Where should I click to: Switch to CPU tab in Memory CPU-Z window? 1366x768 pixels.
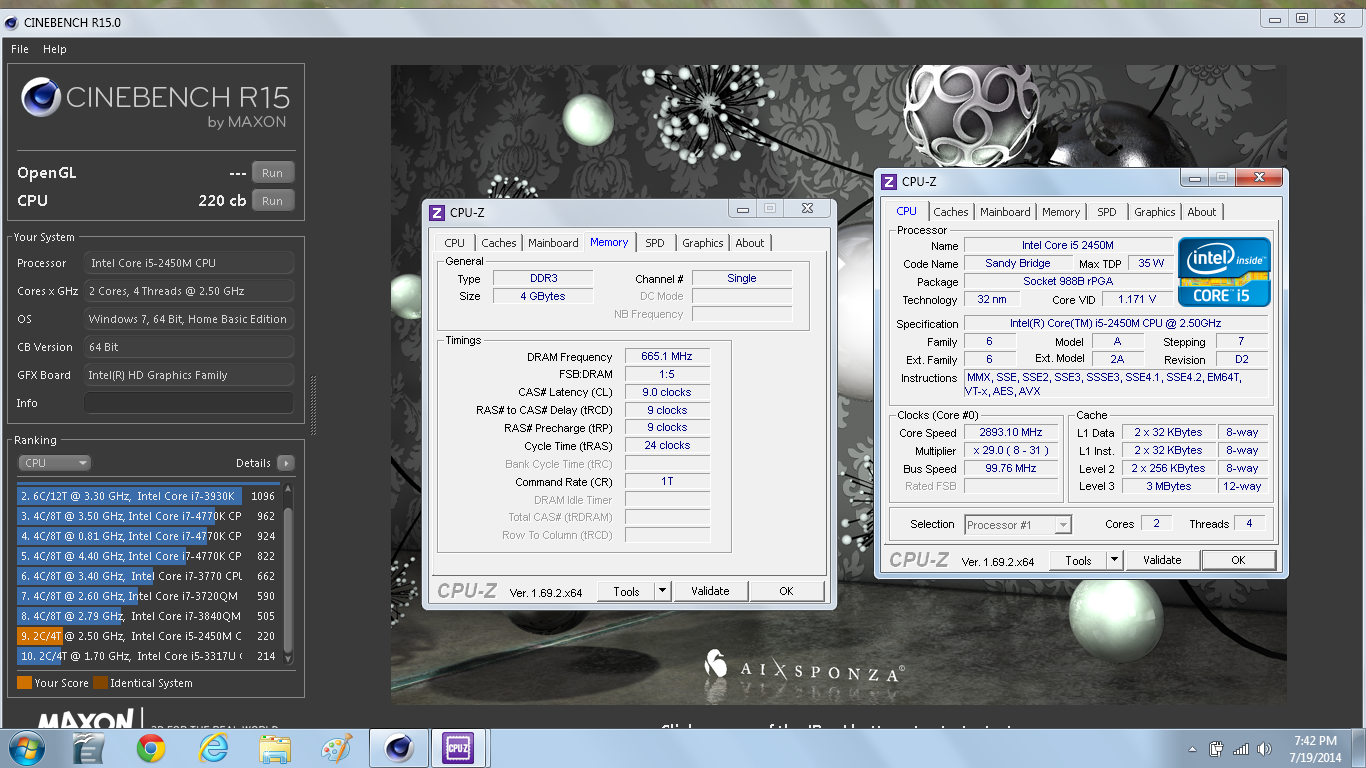click(455, 243)
